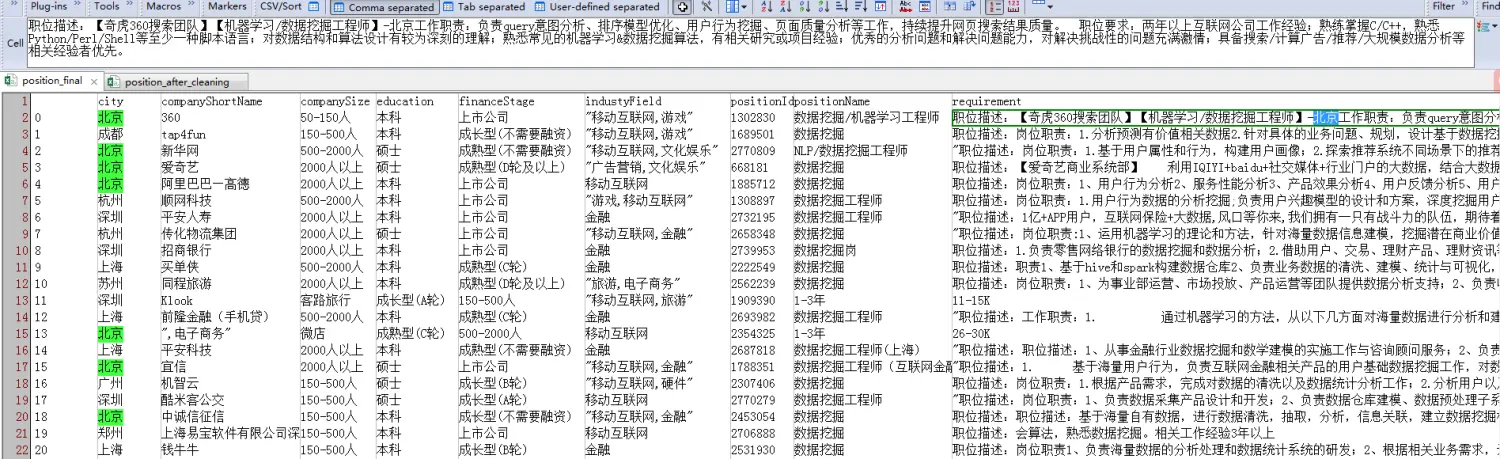Open the table grid dropdown arrow

(1051, 7)
